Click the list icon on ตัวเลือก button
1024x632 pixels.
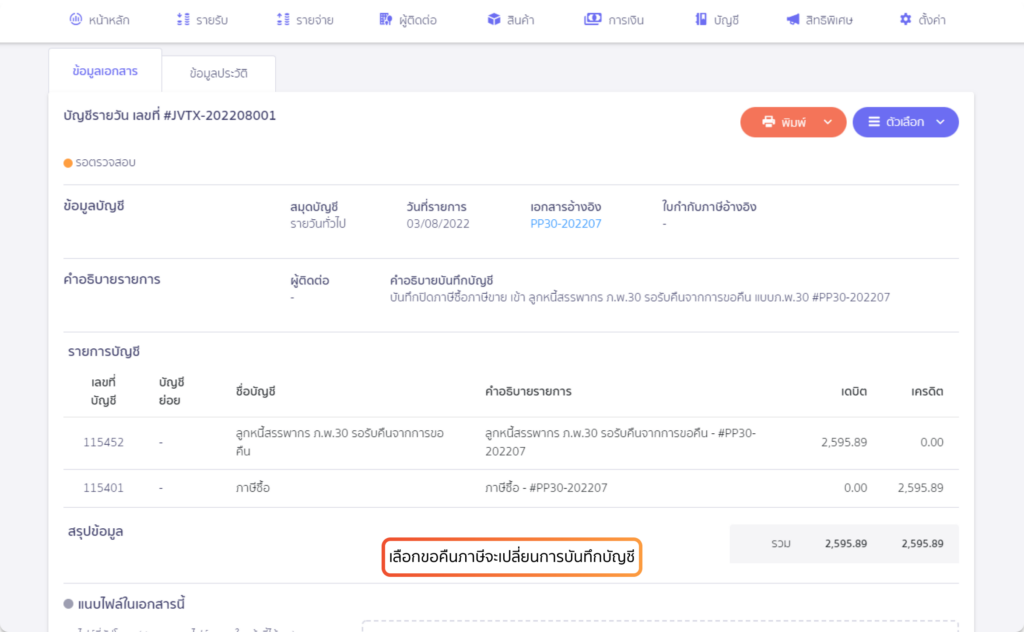coord(874,122)
